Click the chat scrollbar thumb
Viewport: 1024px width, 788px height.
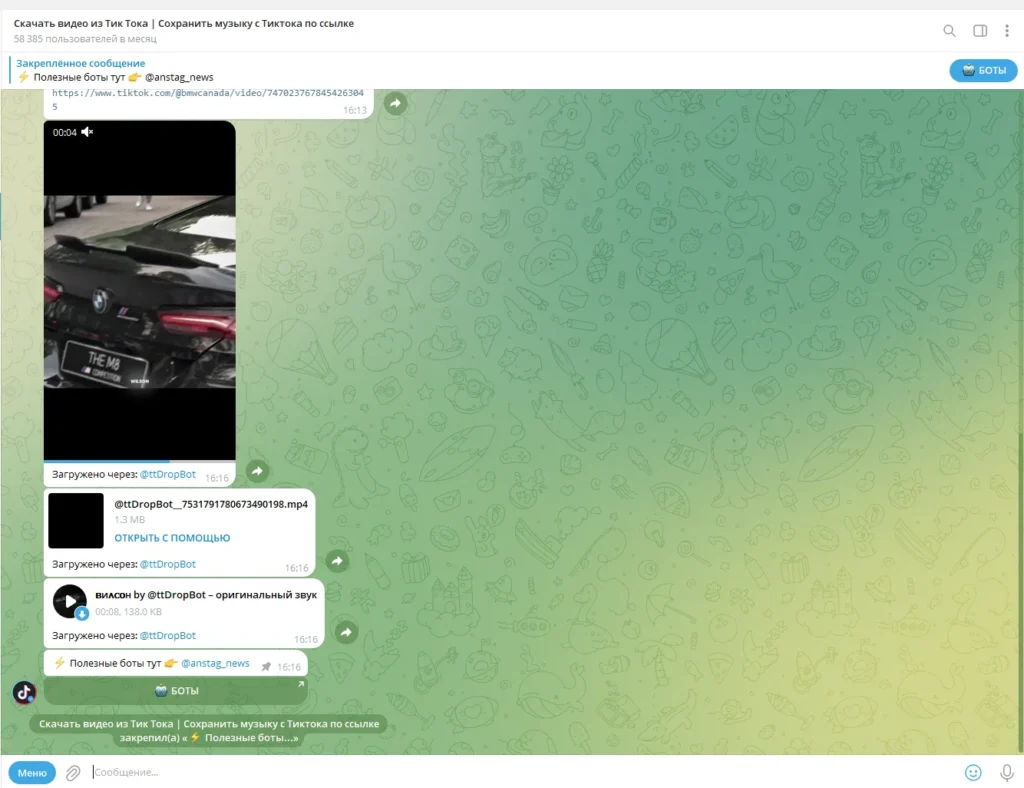(1020, 591)
